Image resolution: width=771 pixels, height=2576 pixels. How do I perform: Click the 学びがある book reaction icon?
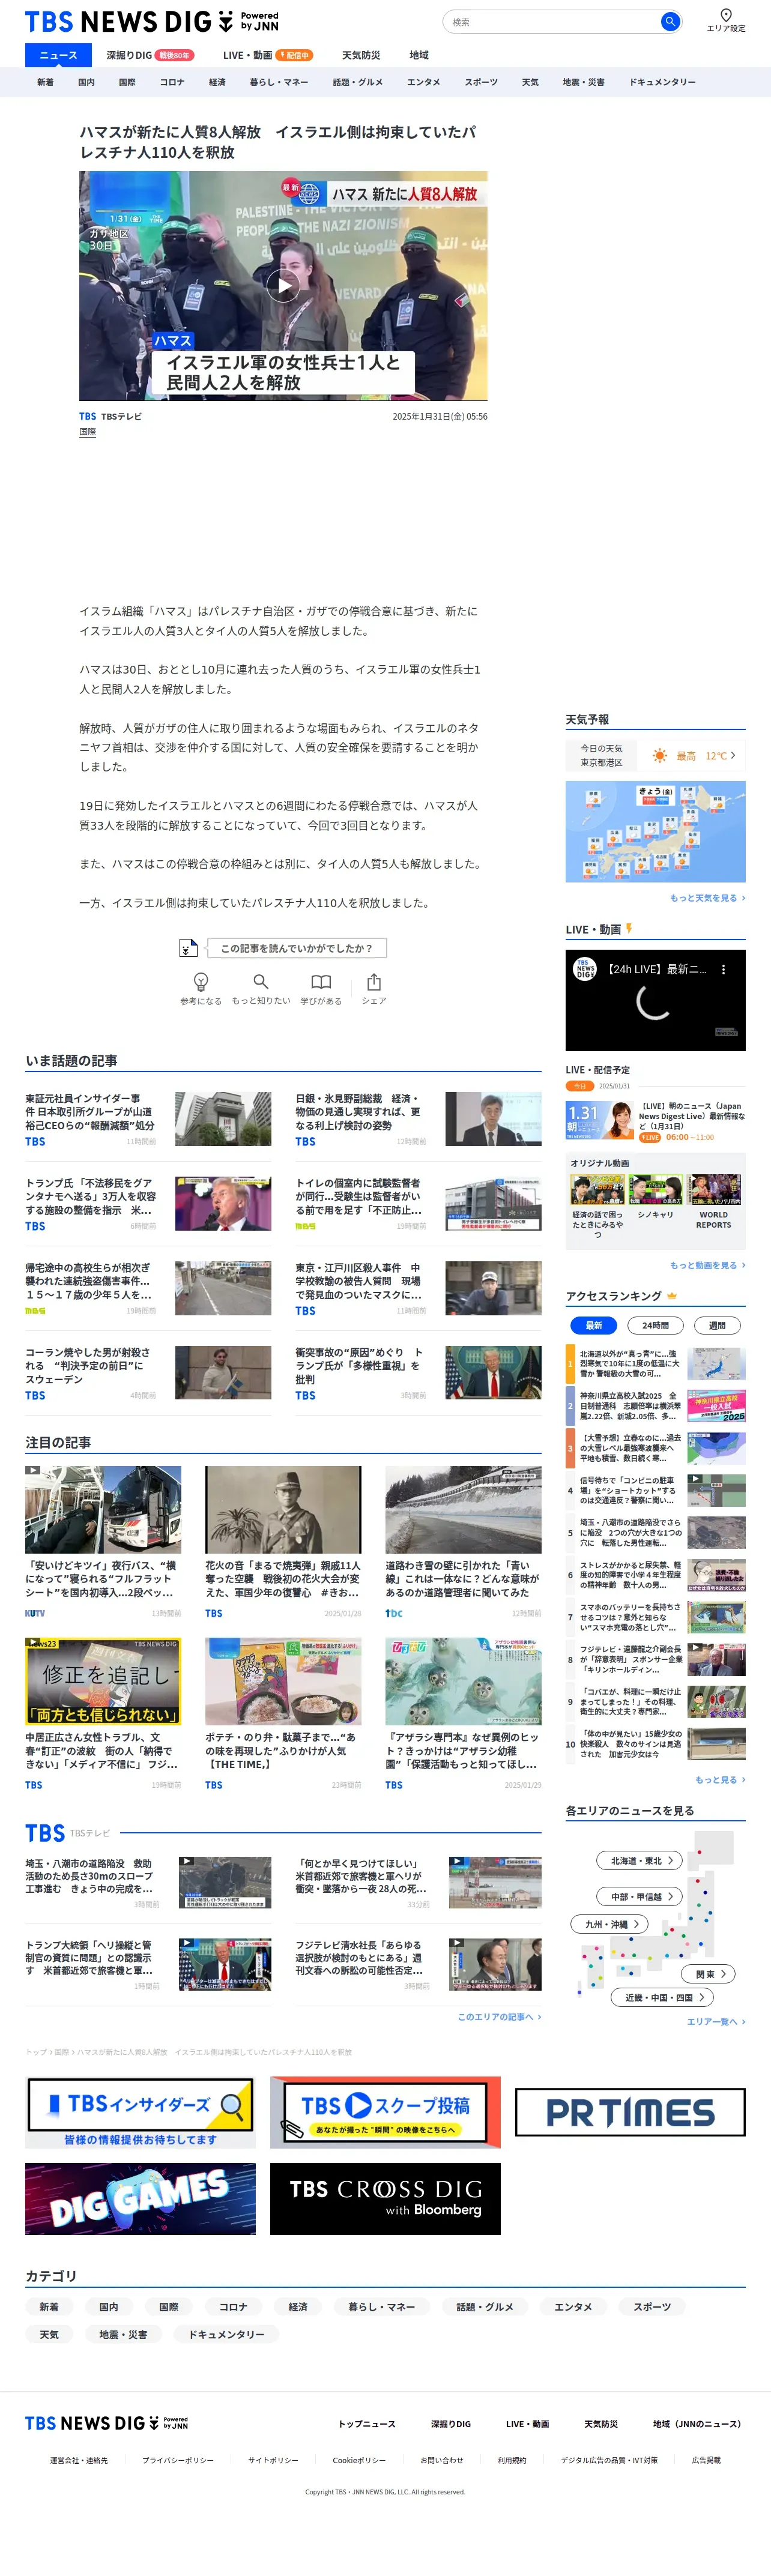pyautogui.click(x=321, y=981)
